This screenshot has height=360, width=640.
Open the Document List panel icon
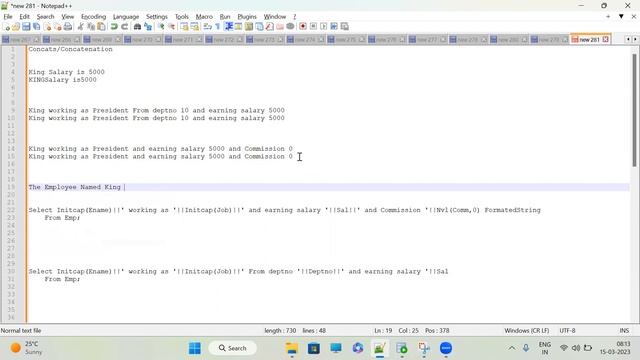(x=259, y=27)
